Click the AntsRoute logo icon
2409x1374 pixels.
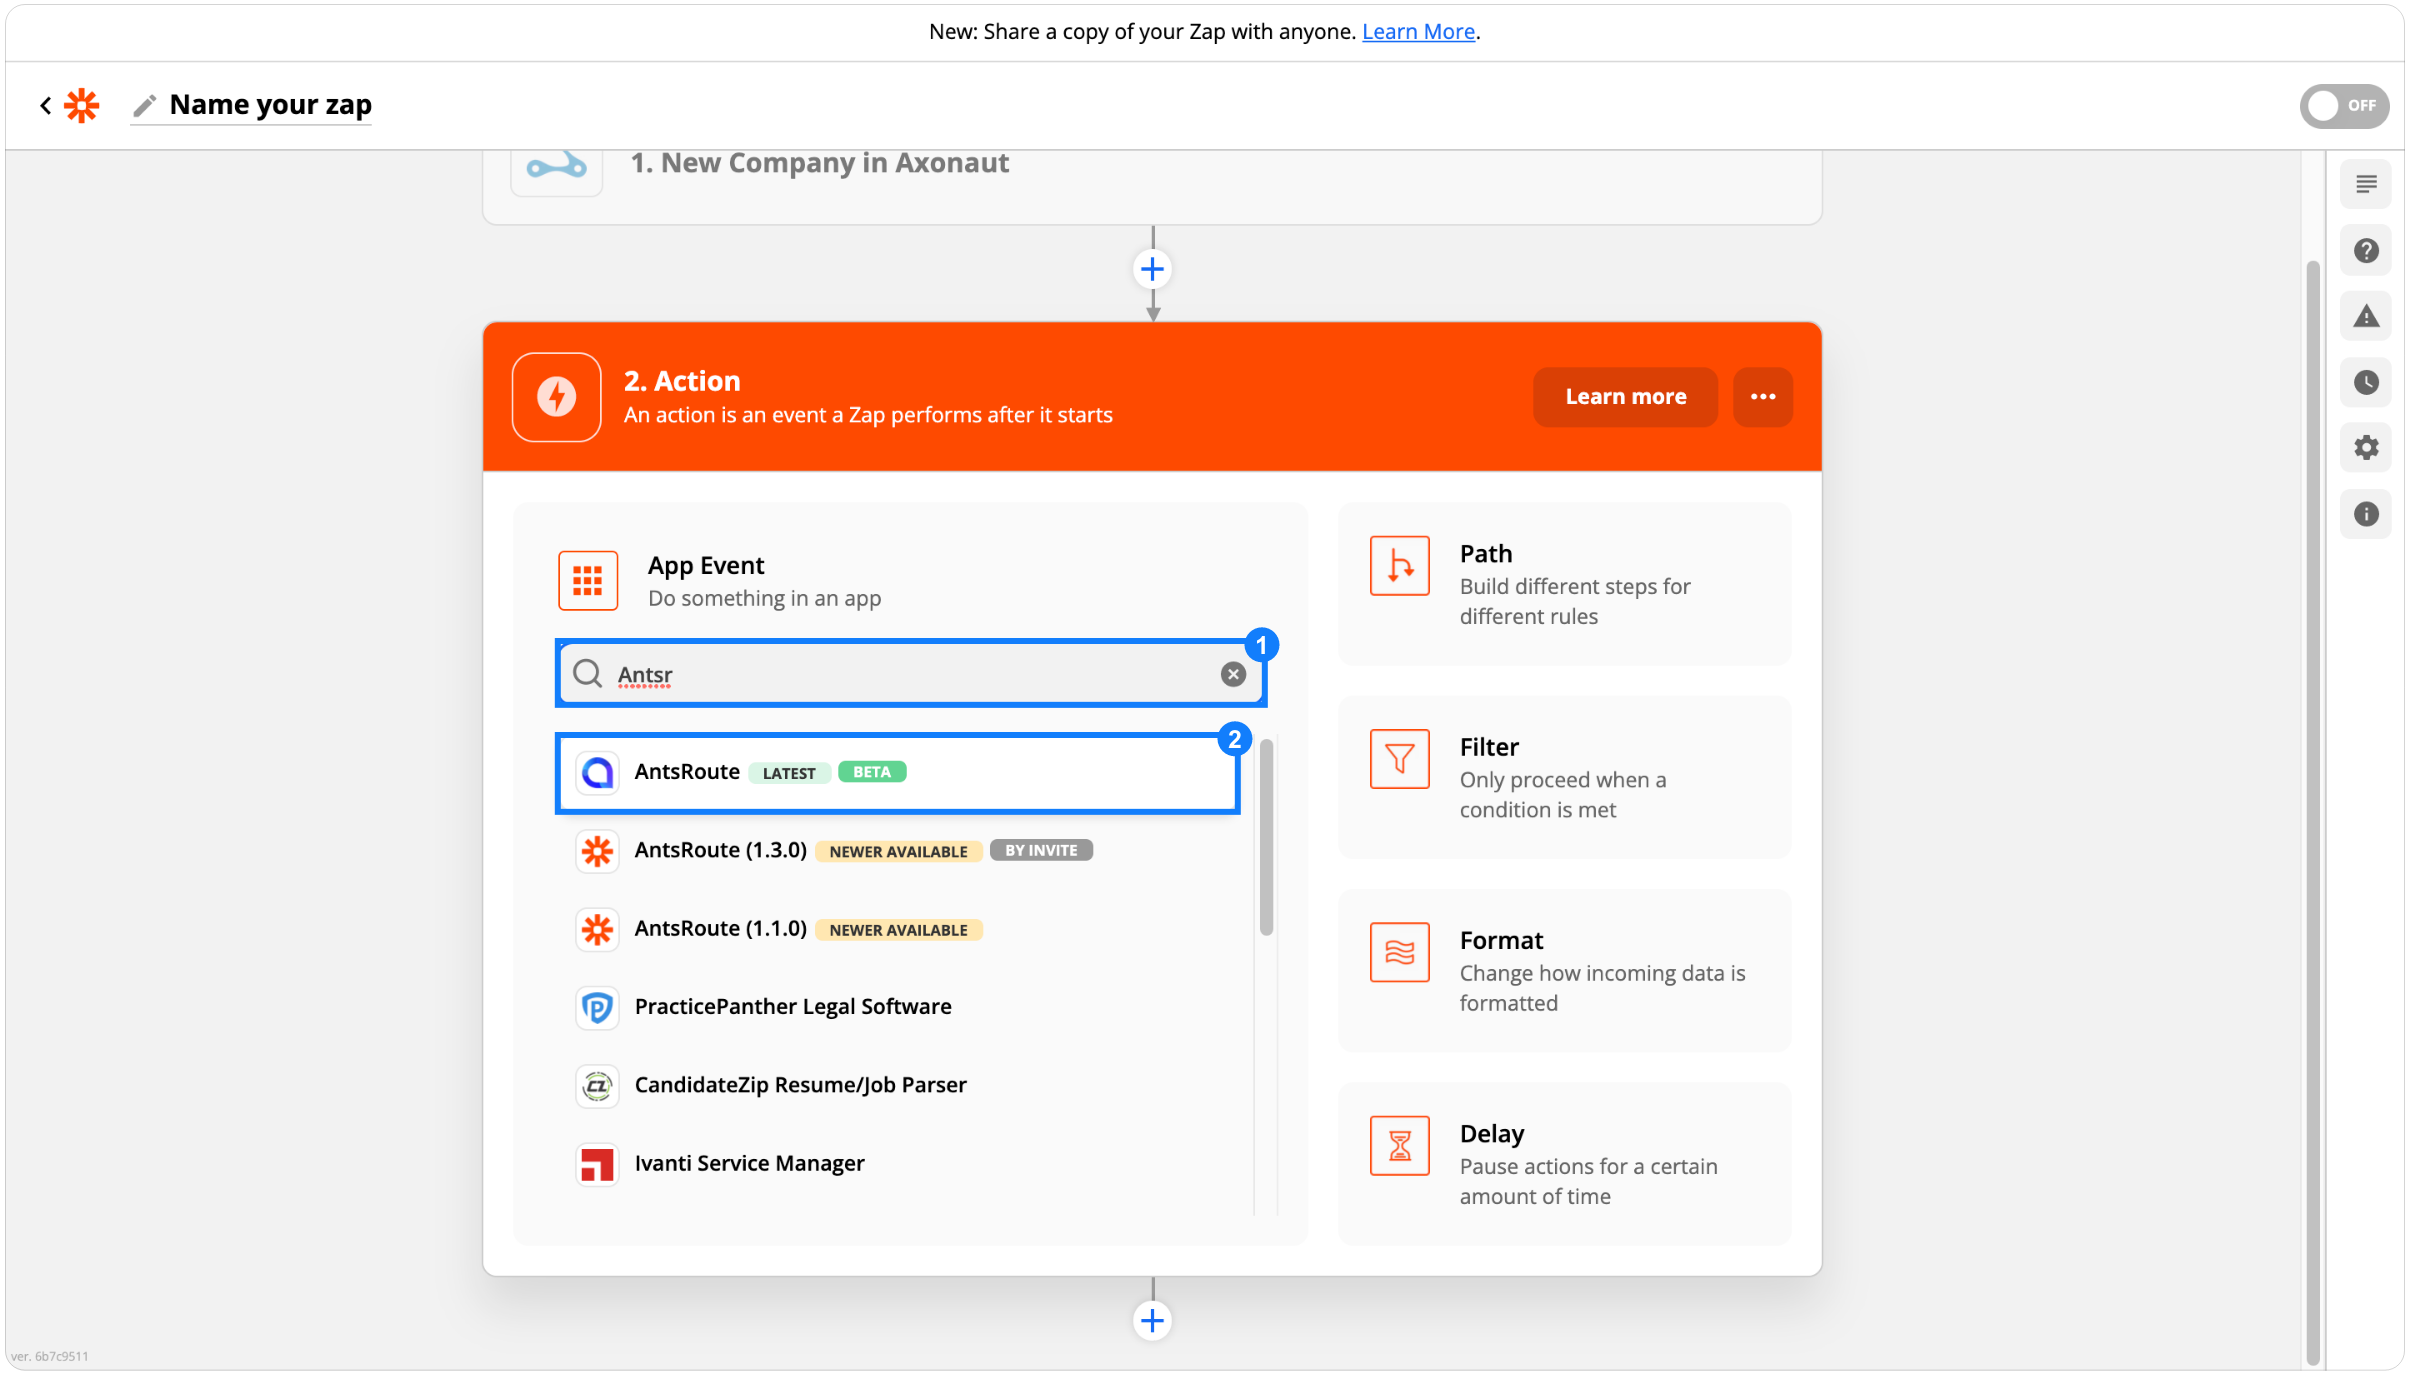pos(597,772)
